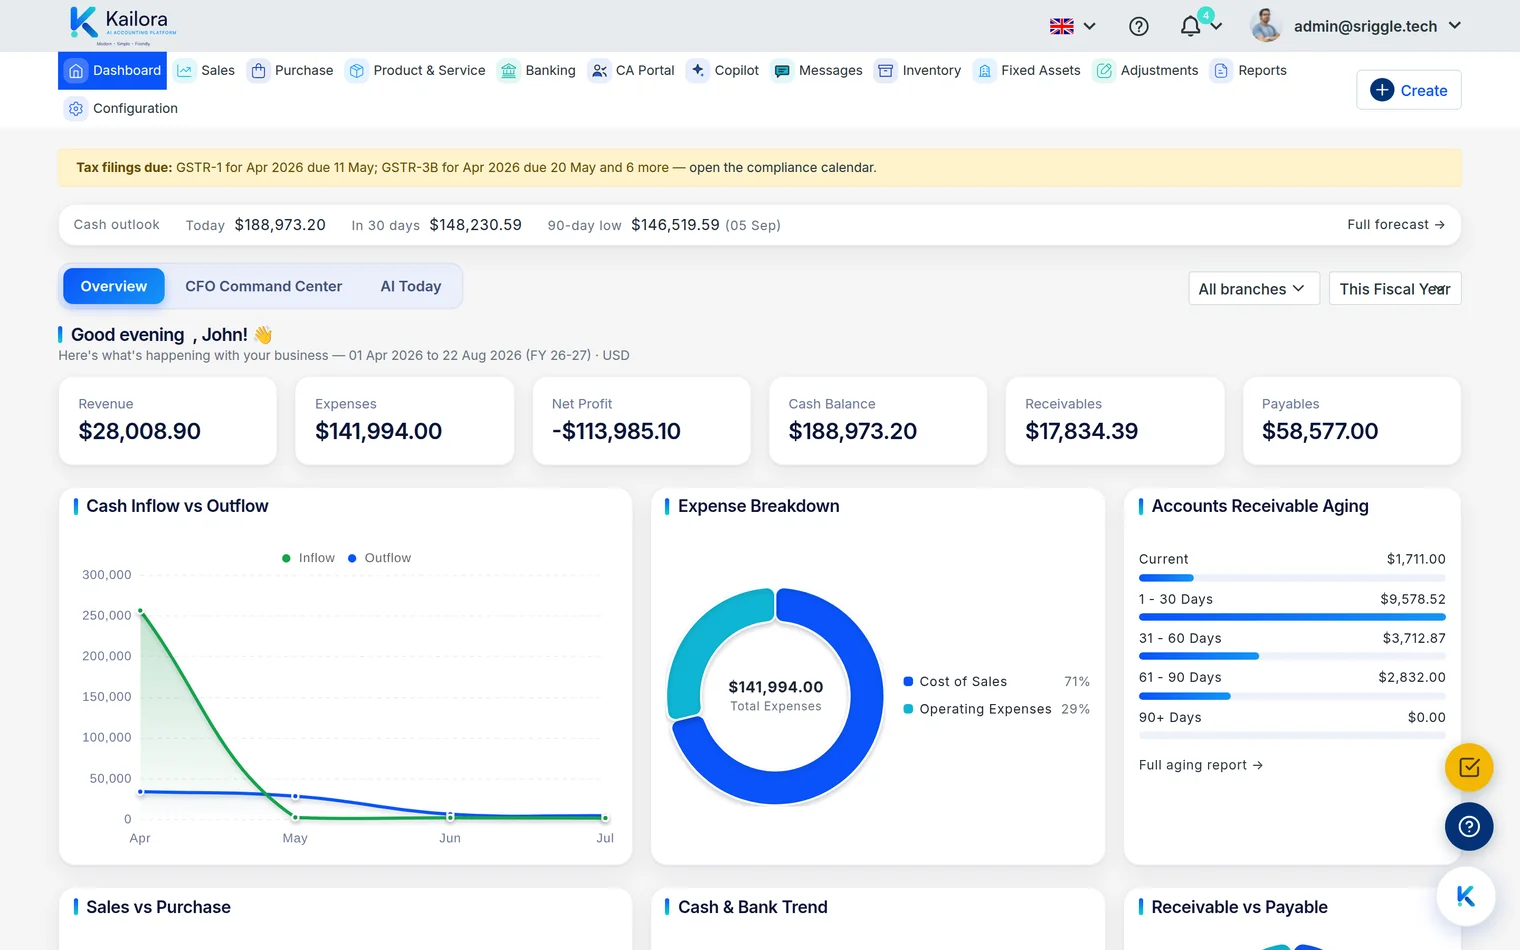Open the Revenue summary card

[x=168, y=421]
